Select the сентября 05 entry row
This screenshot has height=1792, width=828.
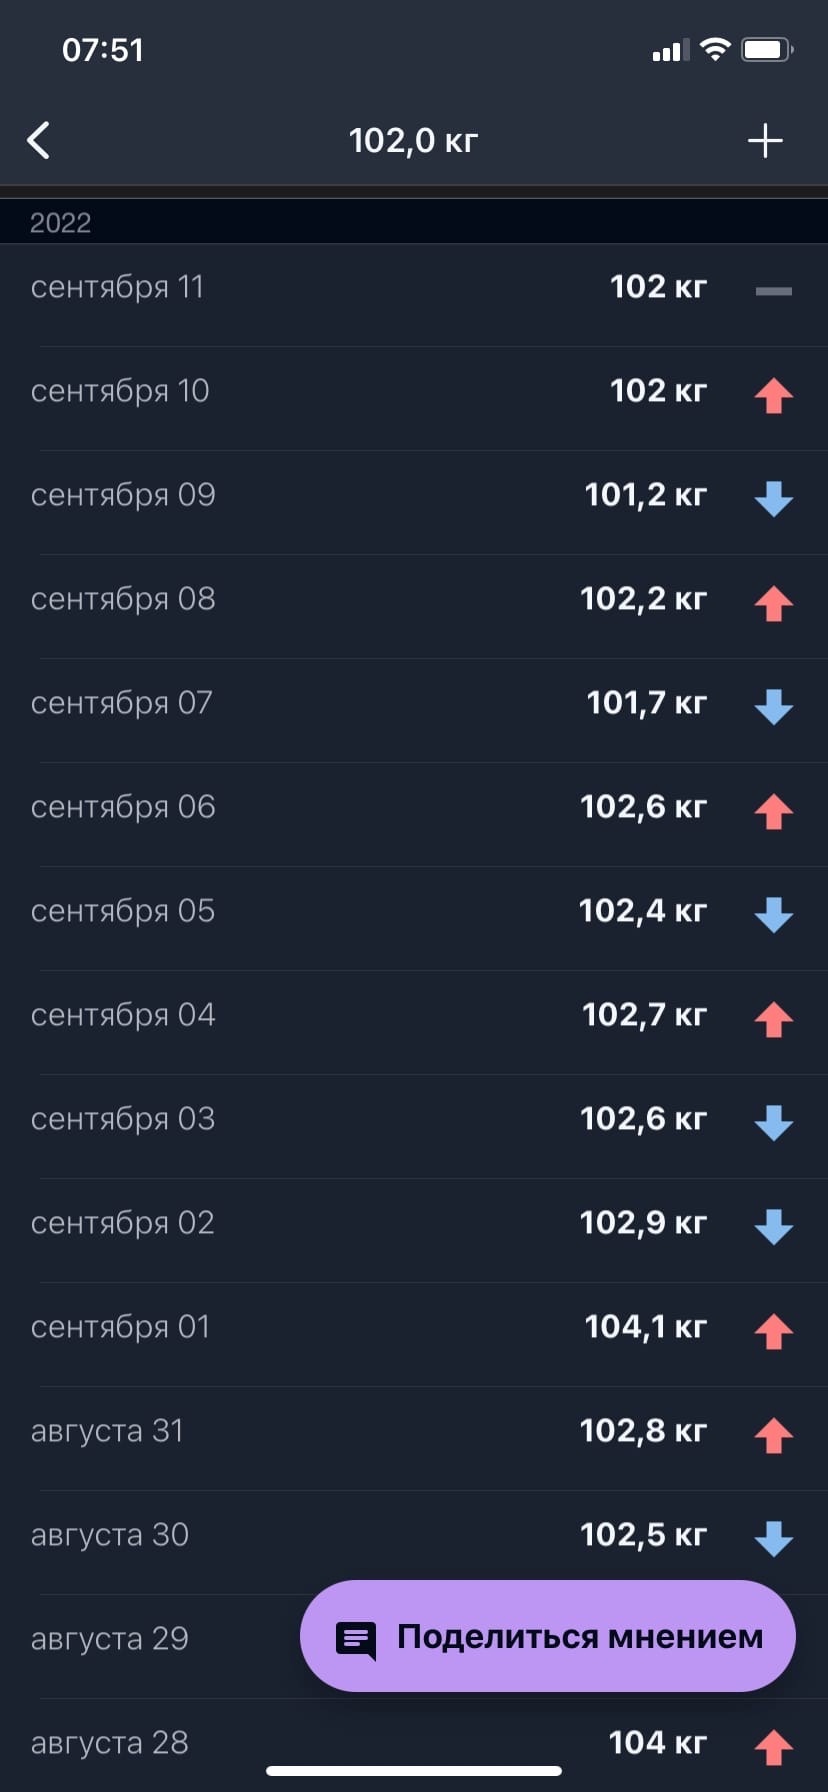(414, 911)
